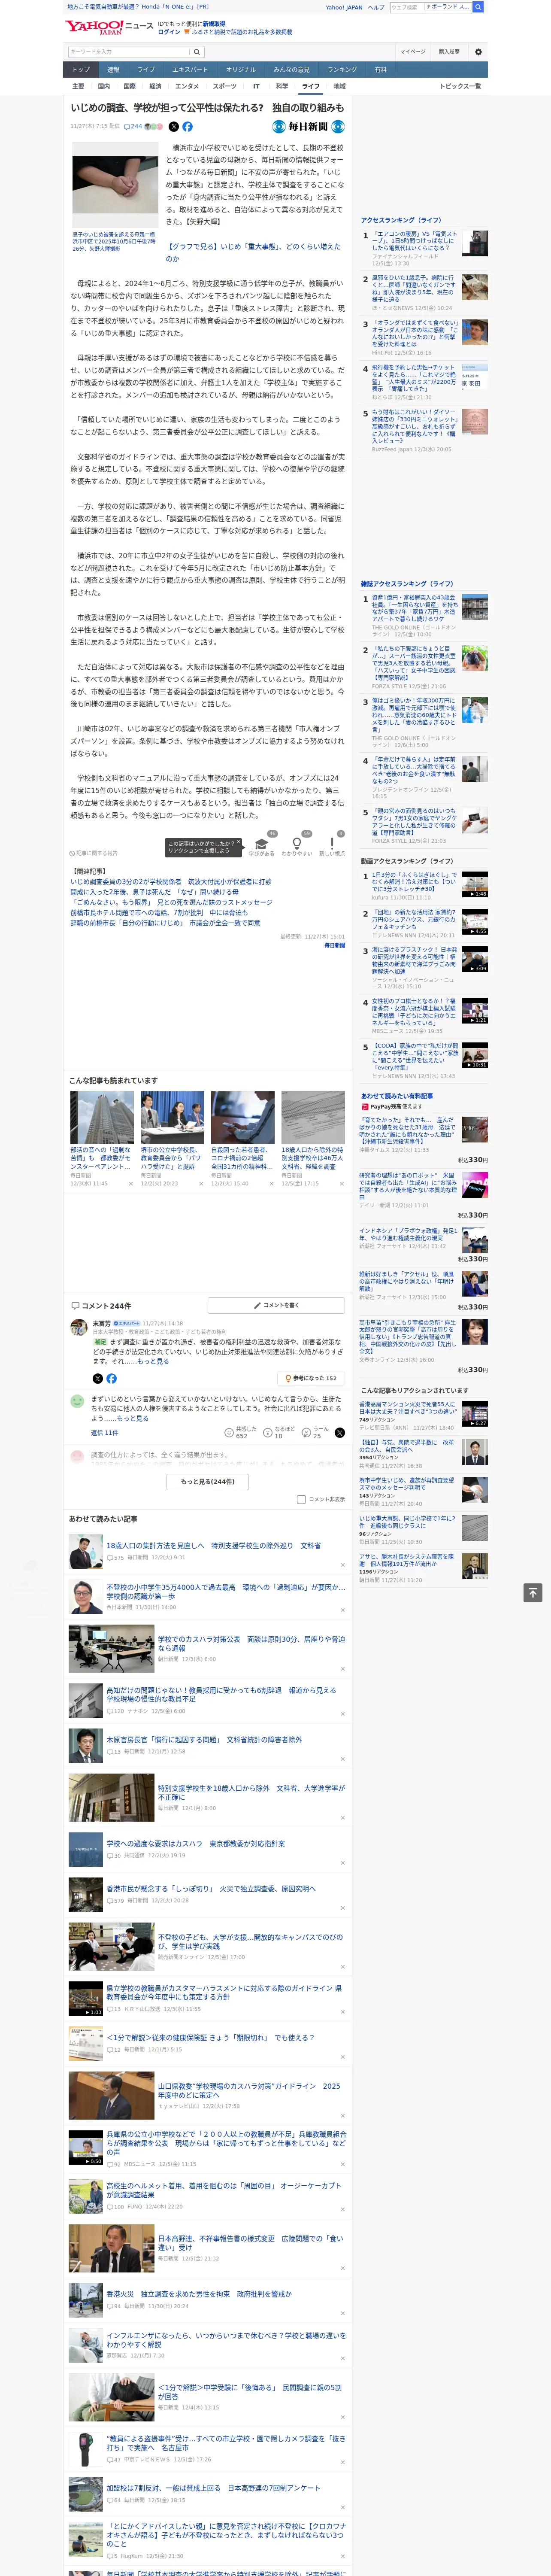Select the みんなの意見 tab

(292, 70)
